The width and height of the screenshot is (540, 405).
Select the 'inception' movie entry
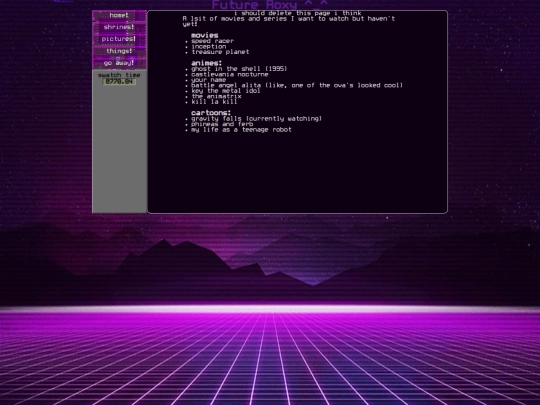coord(209,46)
